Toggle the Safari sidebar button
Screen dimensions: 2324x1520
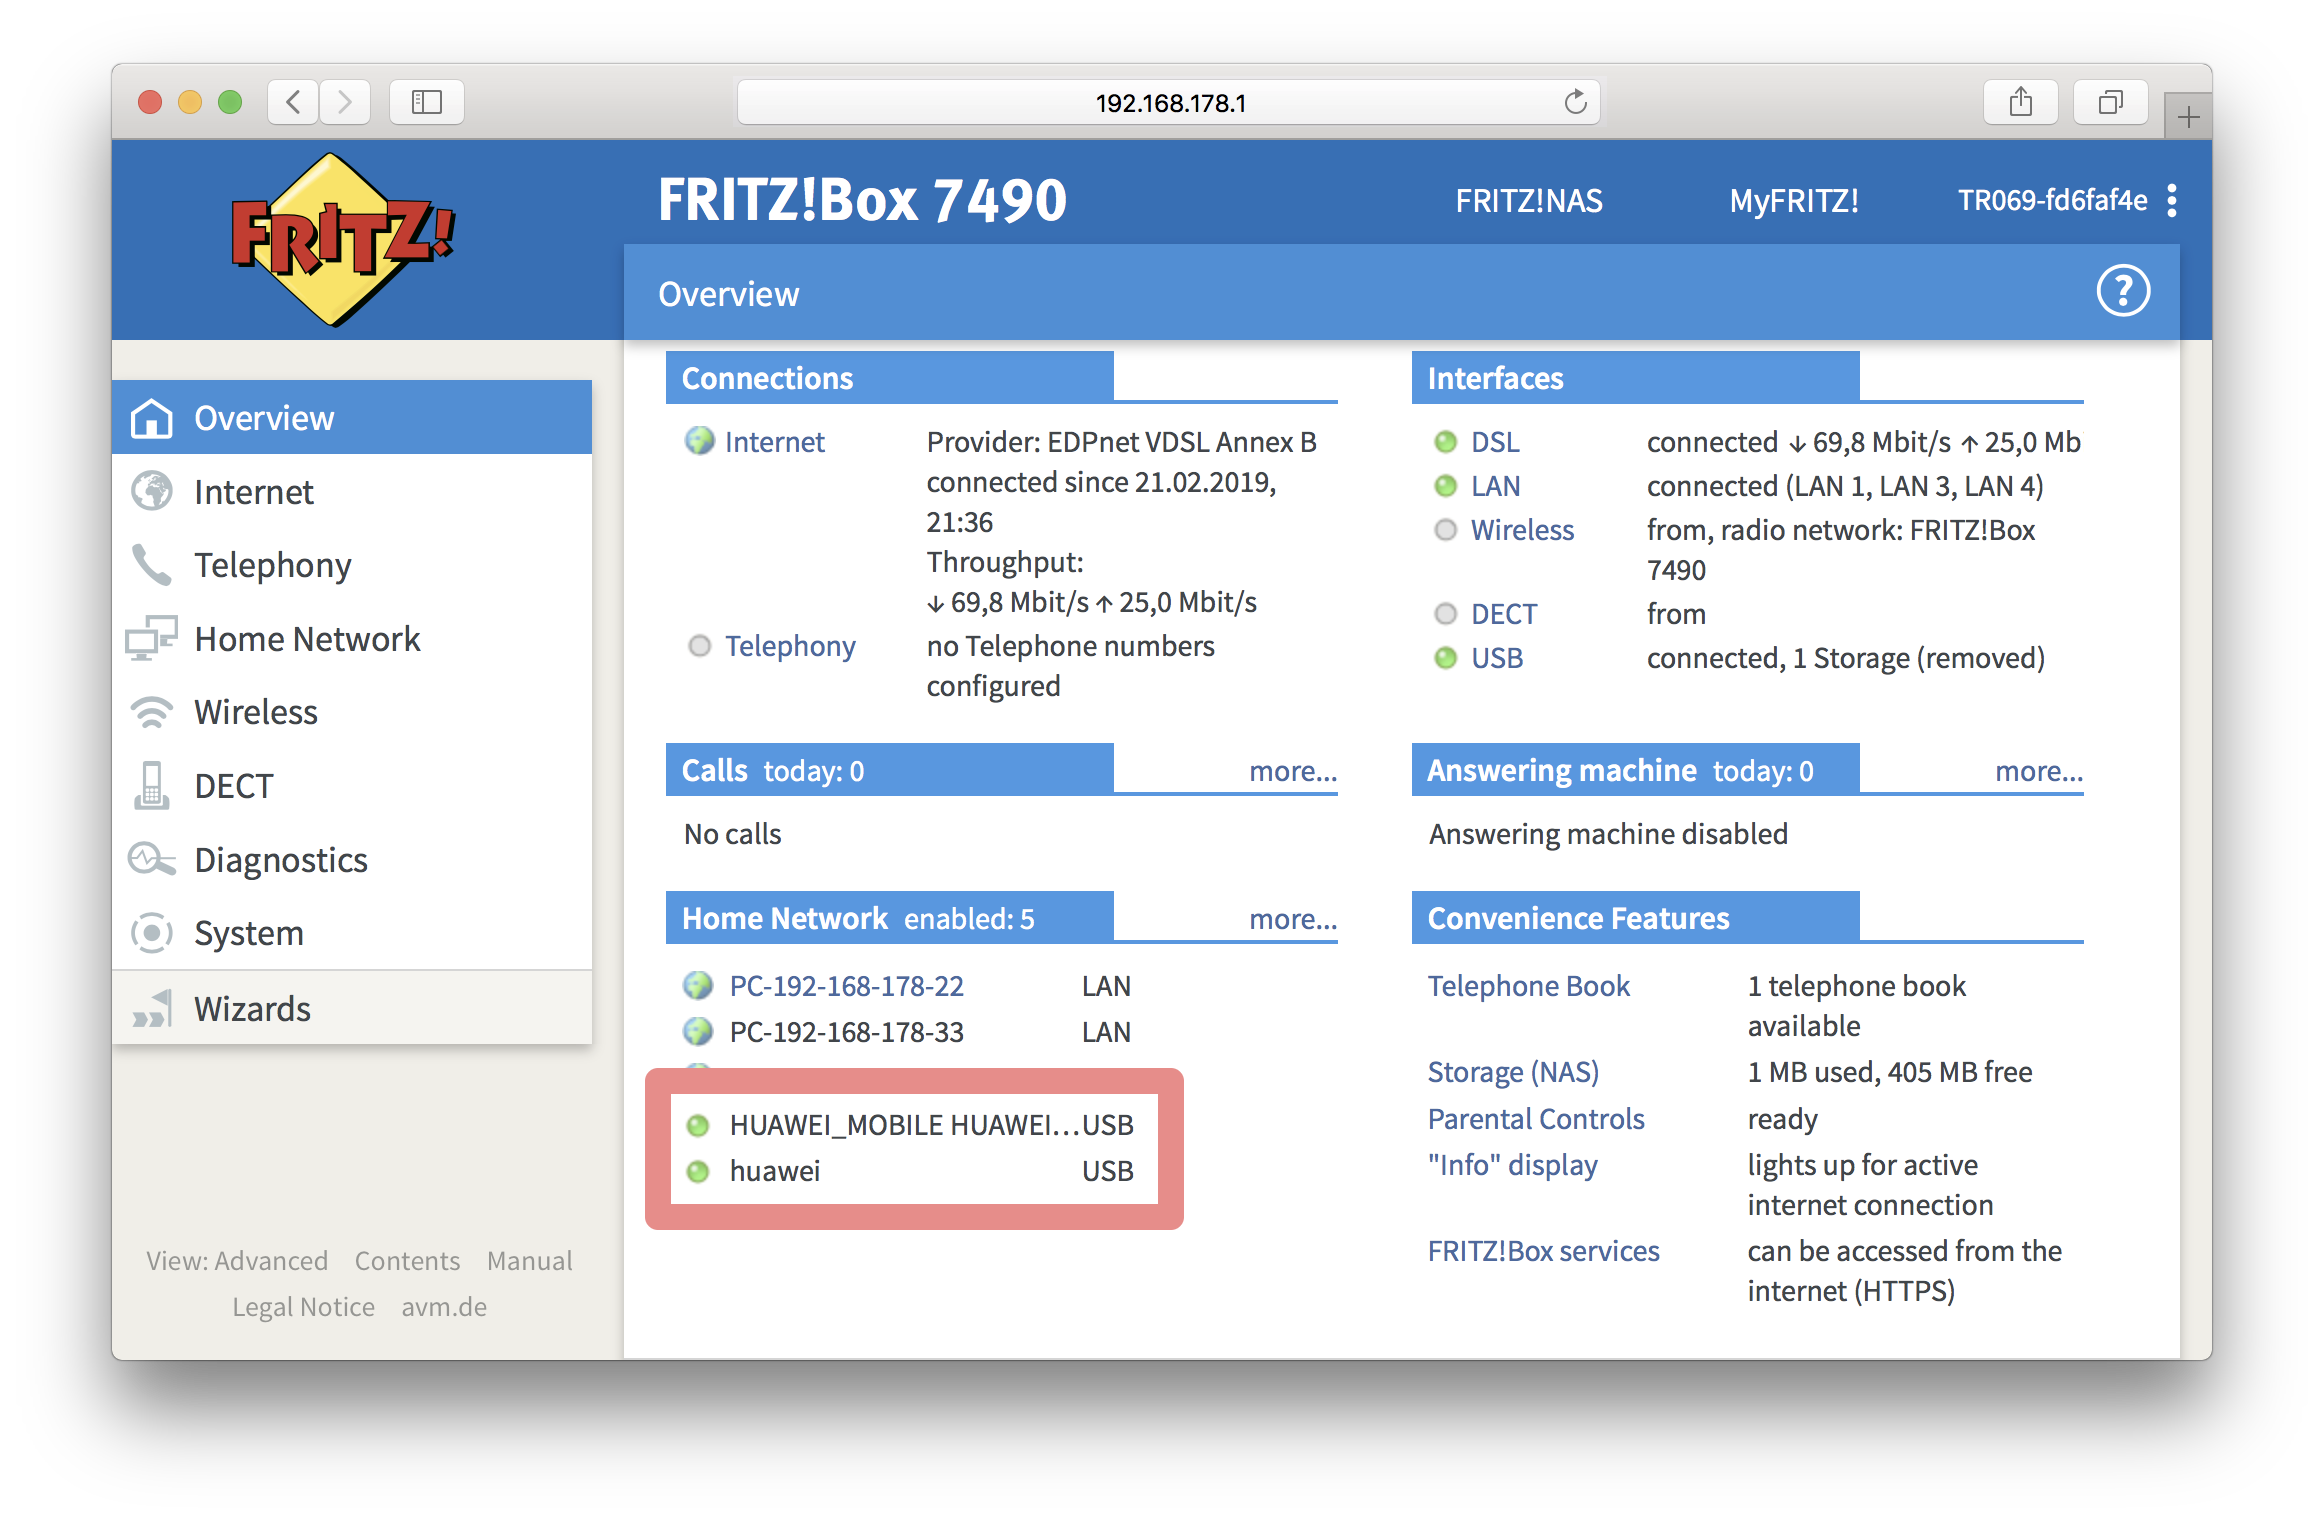pos(427,102)
